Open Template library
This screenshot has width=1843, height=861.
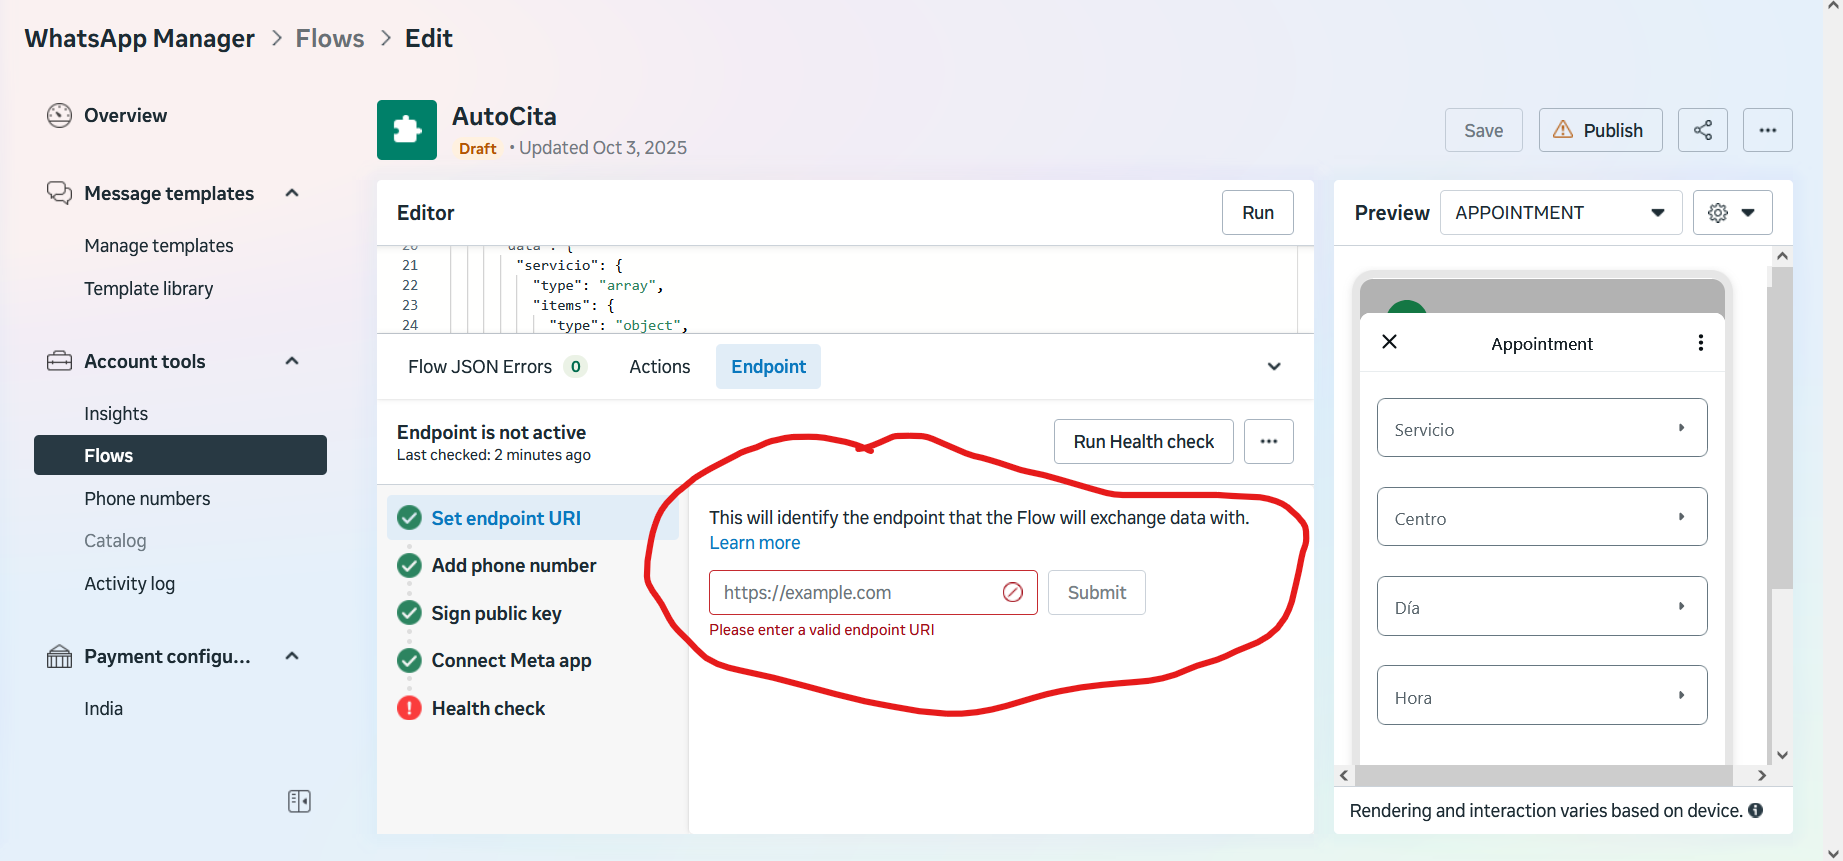pos(149,289)
